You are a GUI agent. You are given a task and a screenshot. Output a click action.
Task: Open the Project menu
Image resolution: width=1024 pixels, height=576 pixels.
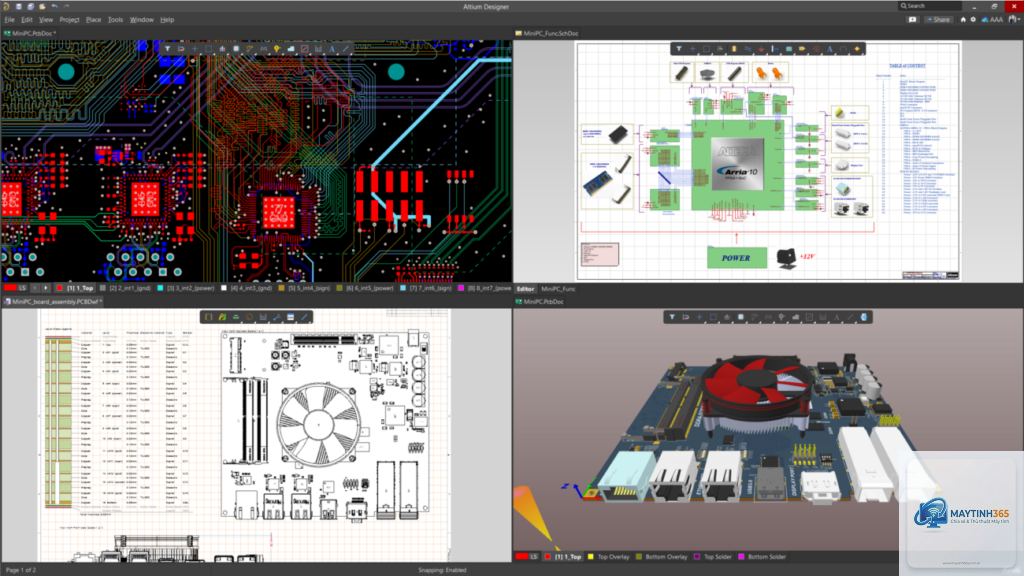coord(69,20)
